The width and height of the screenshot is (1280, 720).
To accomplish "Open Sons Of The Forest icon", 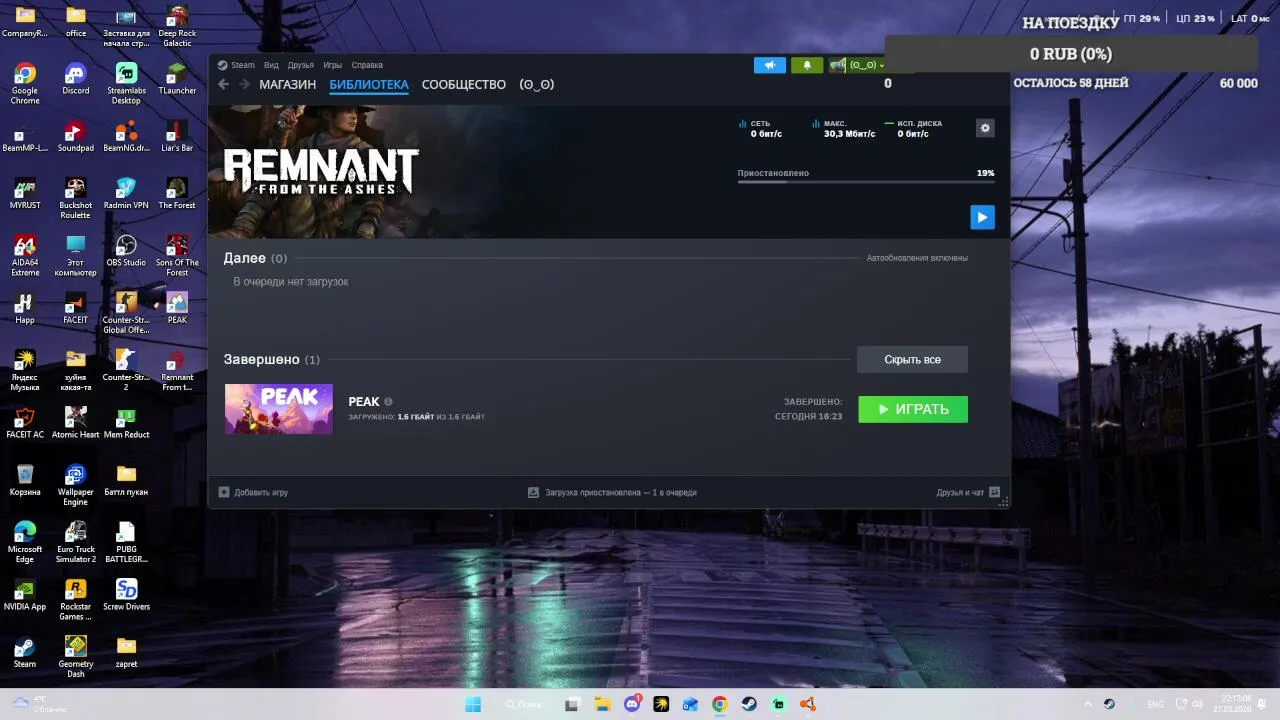I will [x=177, y=256].
